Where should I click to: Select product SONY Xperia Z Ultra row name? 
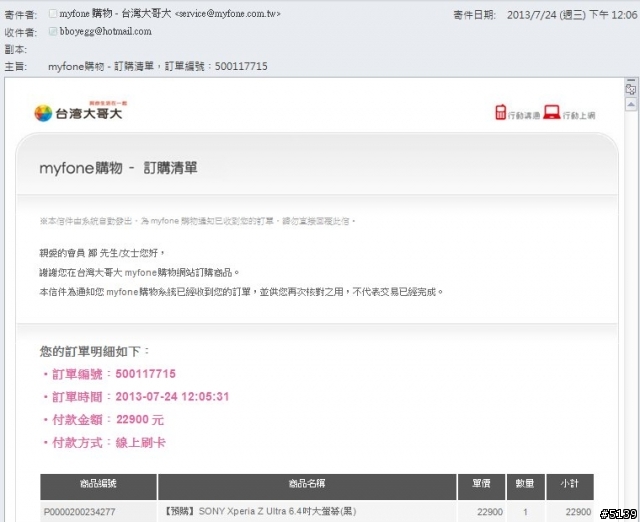260,511
